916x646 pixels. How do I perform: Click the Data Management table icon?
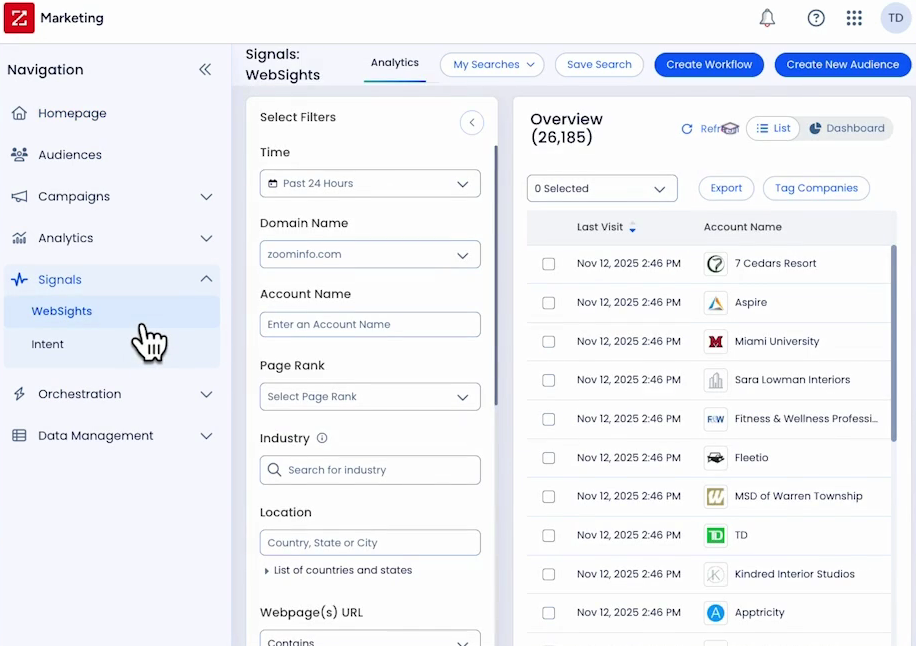tap(19, 435)
